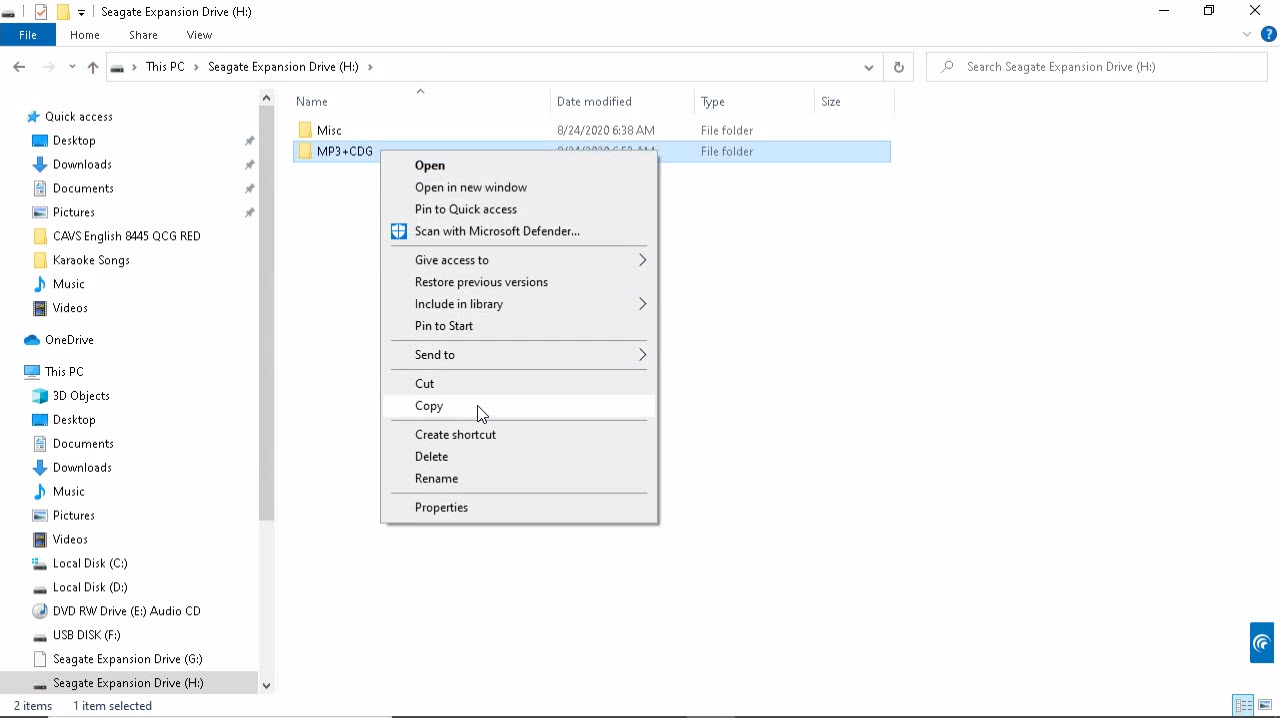Click Properties icon in Quick Access Toolbar
This screenshot has width=1280, height=718.
coord(41,12)
